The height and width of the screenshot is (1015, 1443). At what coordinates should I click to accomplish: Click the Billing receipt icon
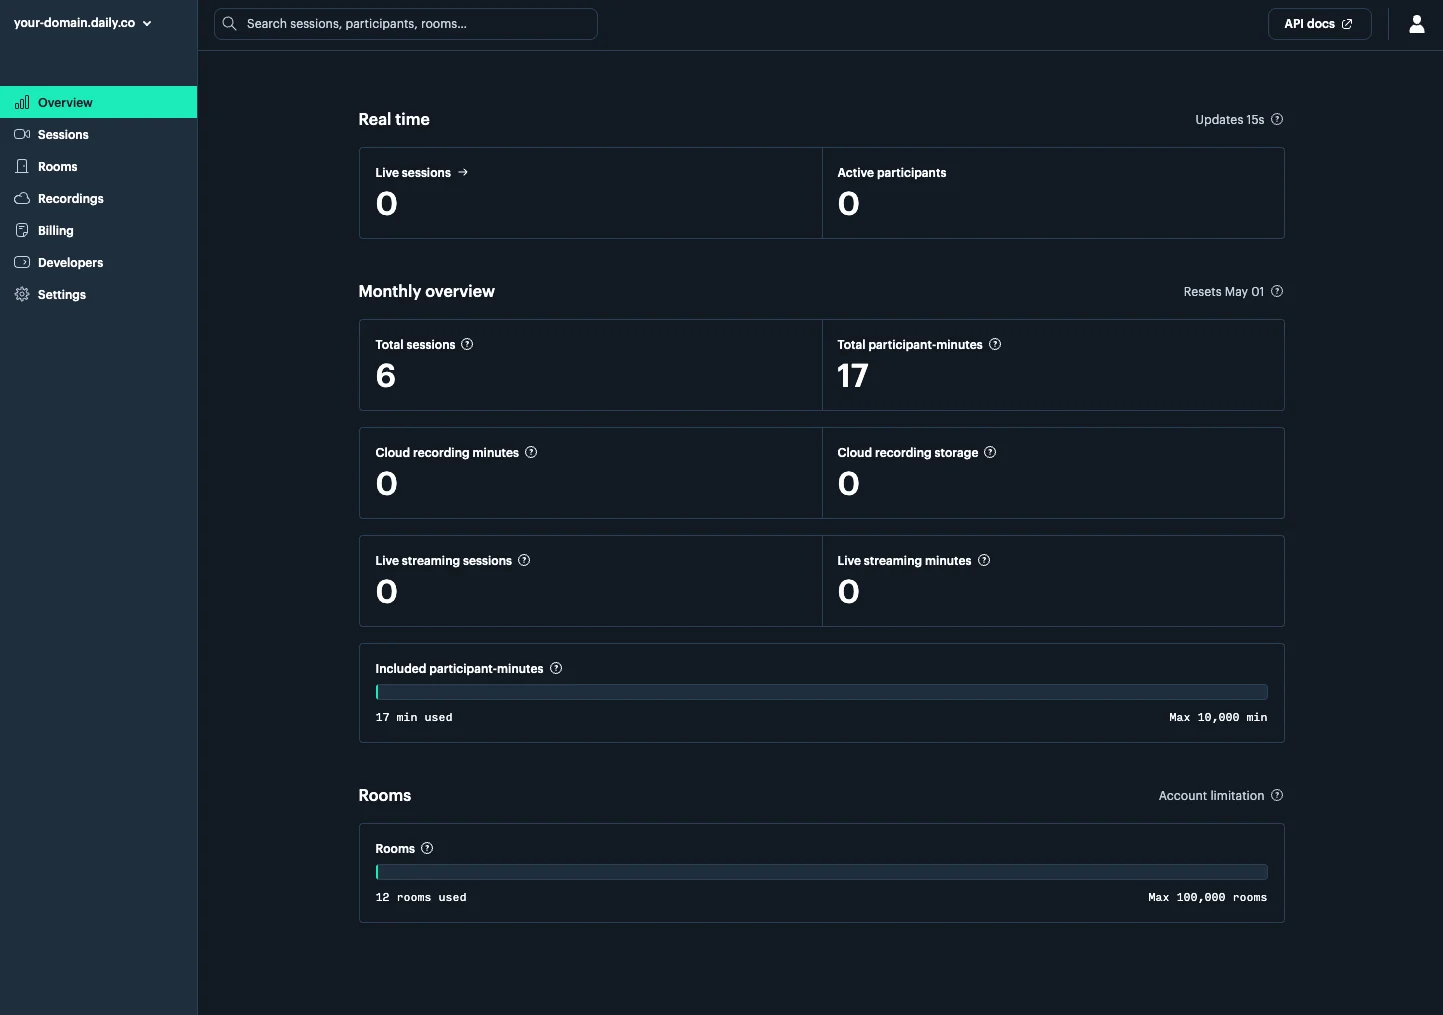(x=22, y=230)
